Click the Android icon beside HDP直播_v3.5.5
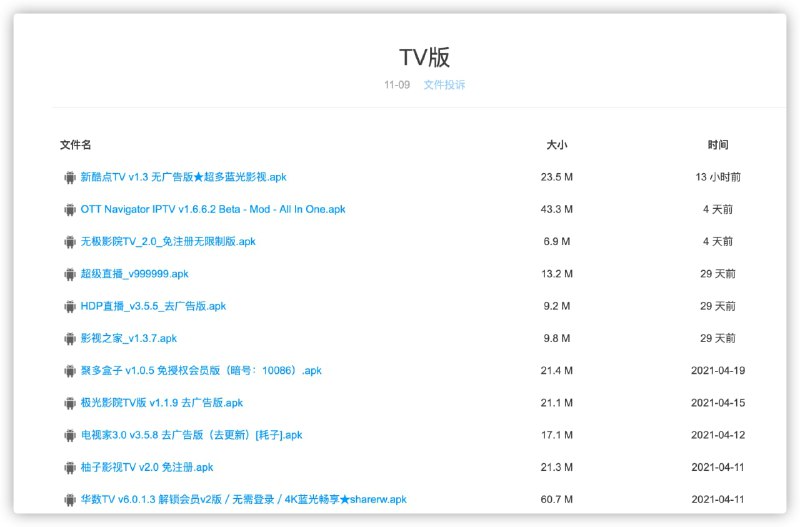Image resolution: width=800 pixels, height=527 pixels. pos(70,307)
